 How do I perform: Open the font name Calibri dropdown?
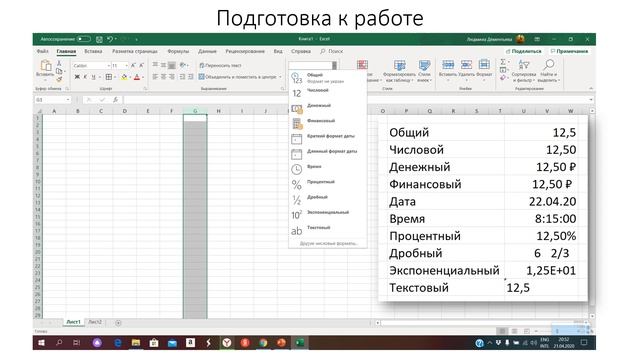[x=109, y=66]
